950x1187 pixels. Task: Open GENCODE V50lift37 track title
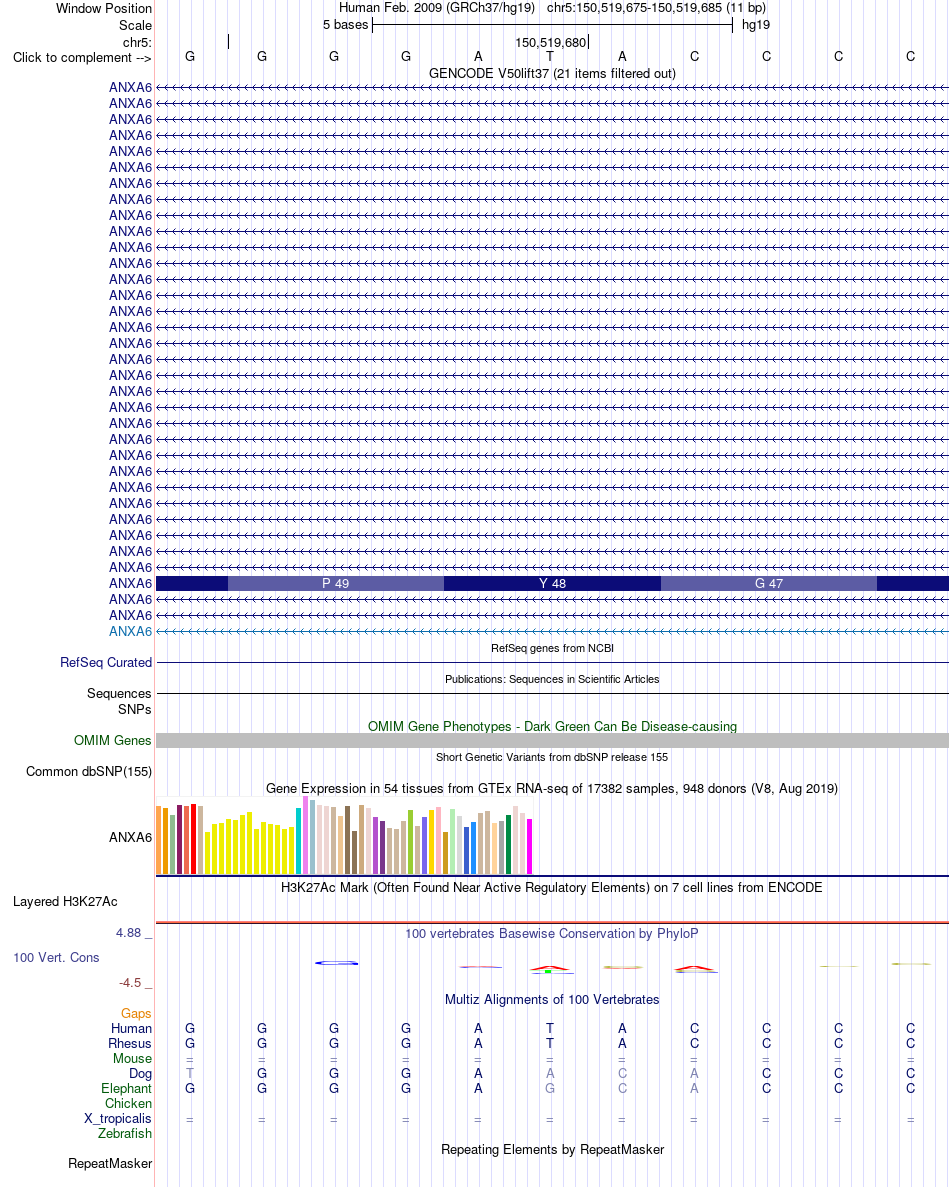point(552,73)
